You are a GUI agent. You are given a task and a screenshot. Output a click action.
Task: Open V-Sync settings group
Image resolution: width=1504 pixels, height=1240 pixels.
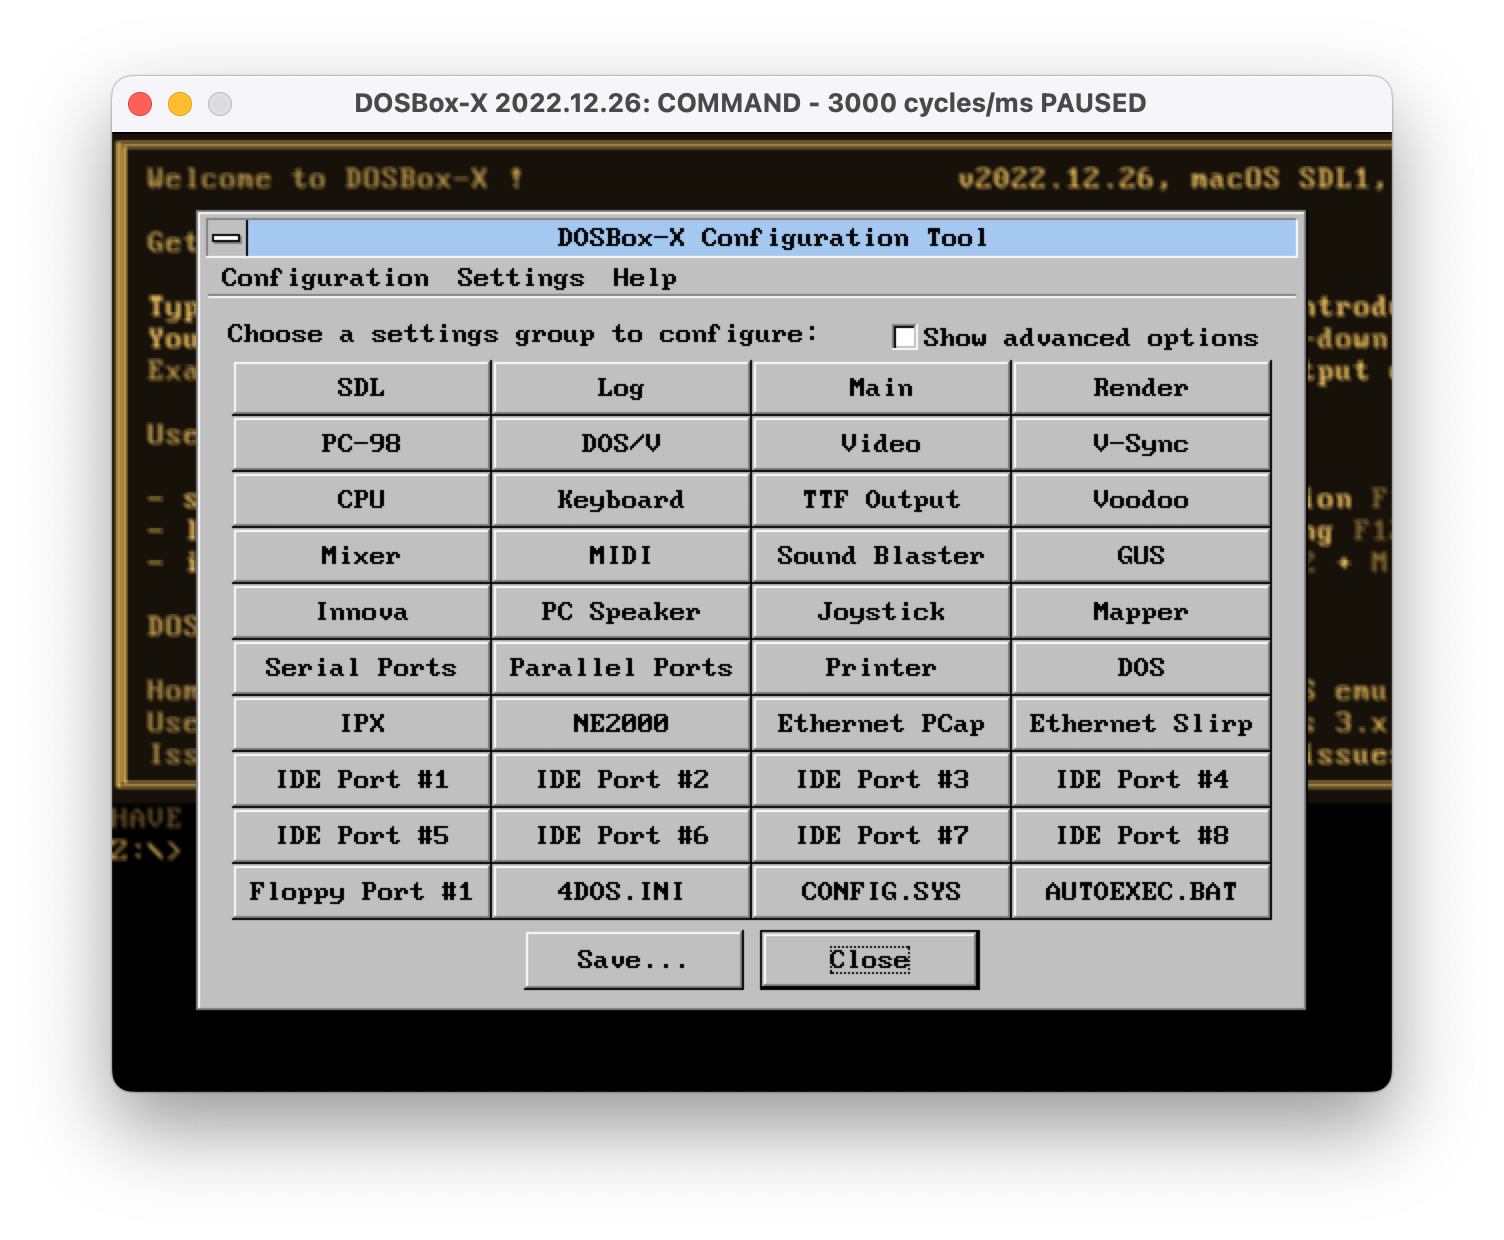tap(1141, 444)
